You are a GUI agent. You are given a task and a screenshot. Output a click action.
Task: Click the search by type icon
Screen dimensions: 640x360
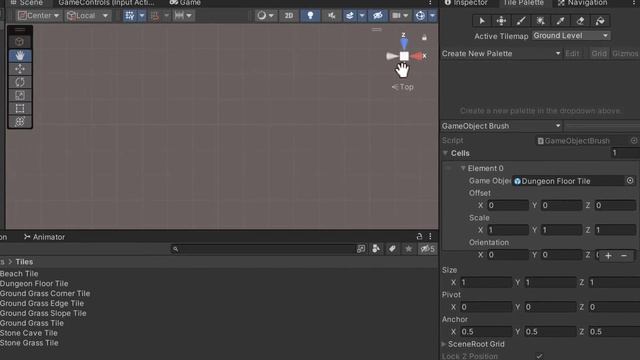click(x=376, y=249)
